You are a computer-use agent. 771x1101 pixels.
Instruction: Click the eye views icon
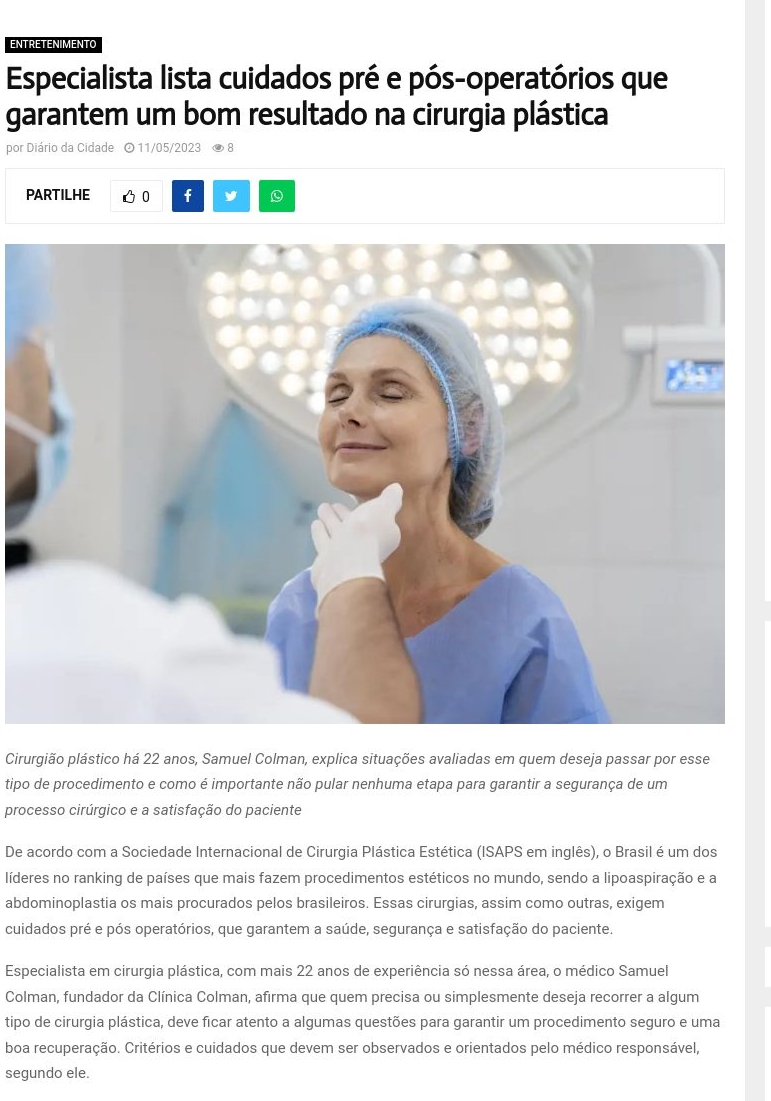[x=218, y=148]
